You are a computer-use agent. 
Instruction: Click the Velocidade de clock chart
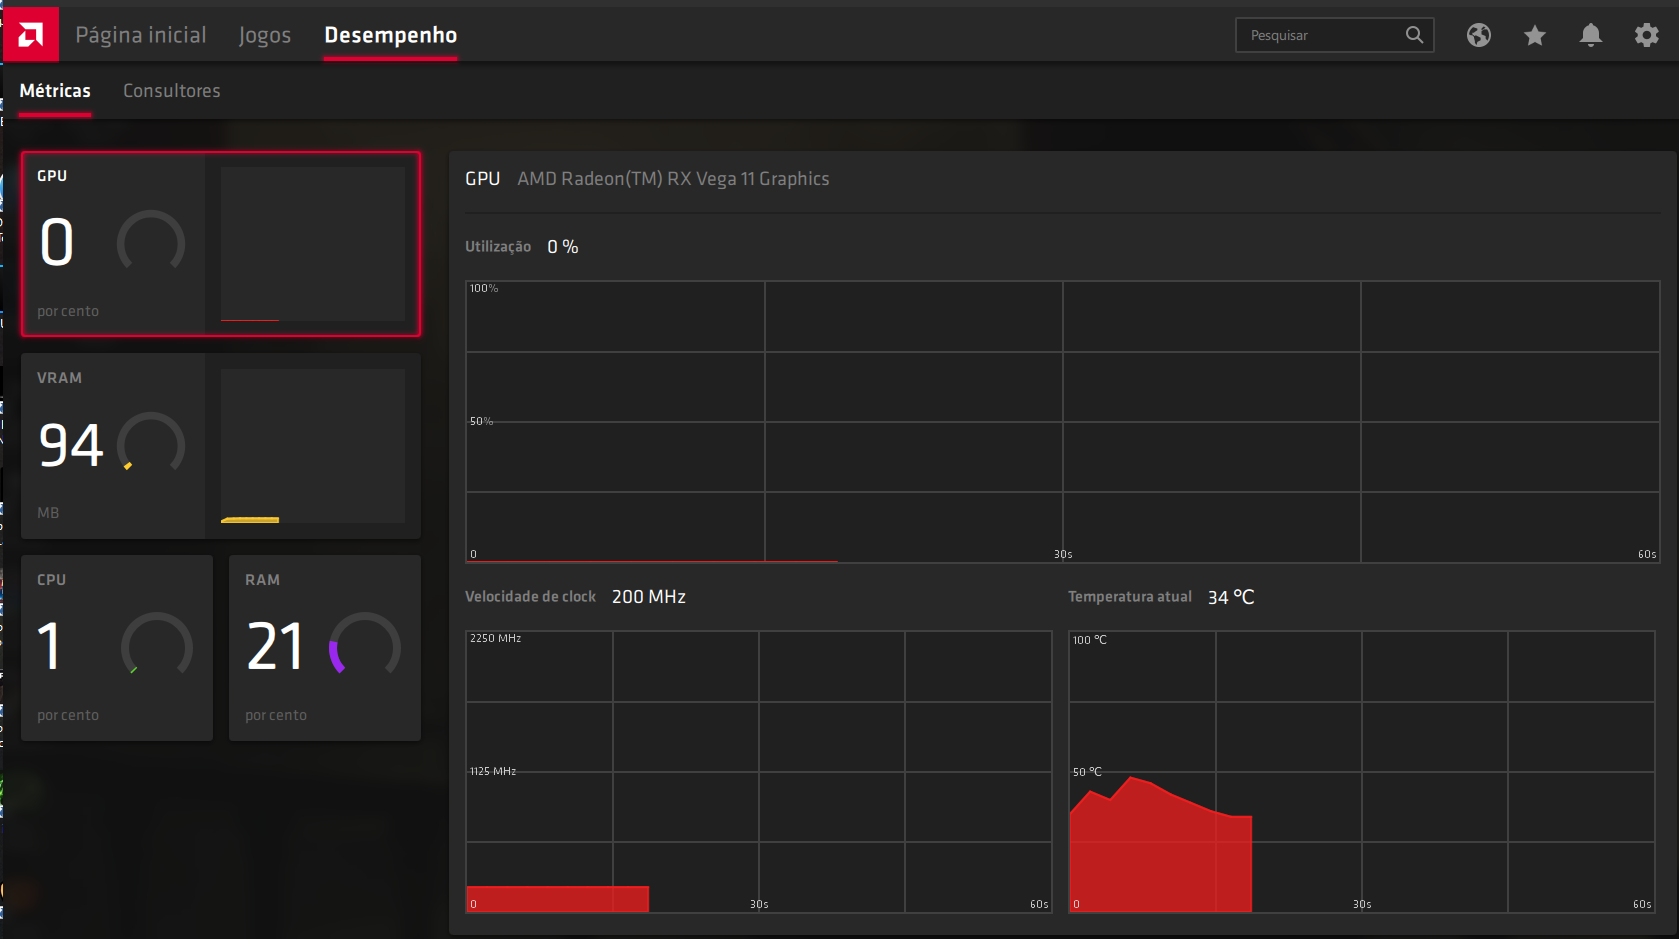coord(759,771)
